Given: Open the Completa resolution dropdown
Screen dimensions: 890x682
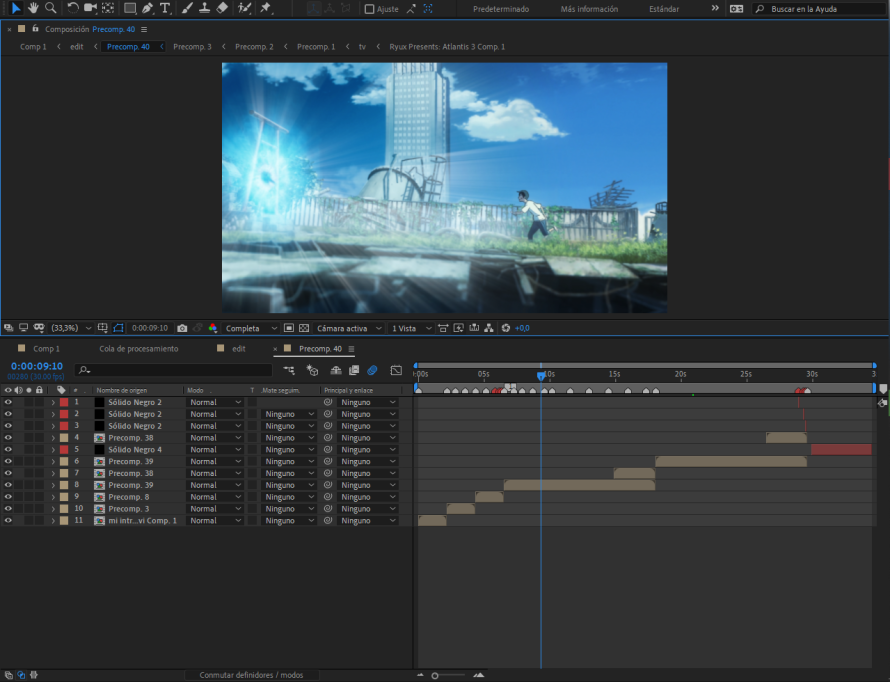Looking at the screenshot, I should pyautogui.click(x=248, y=328).
